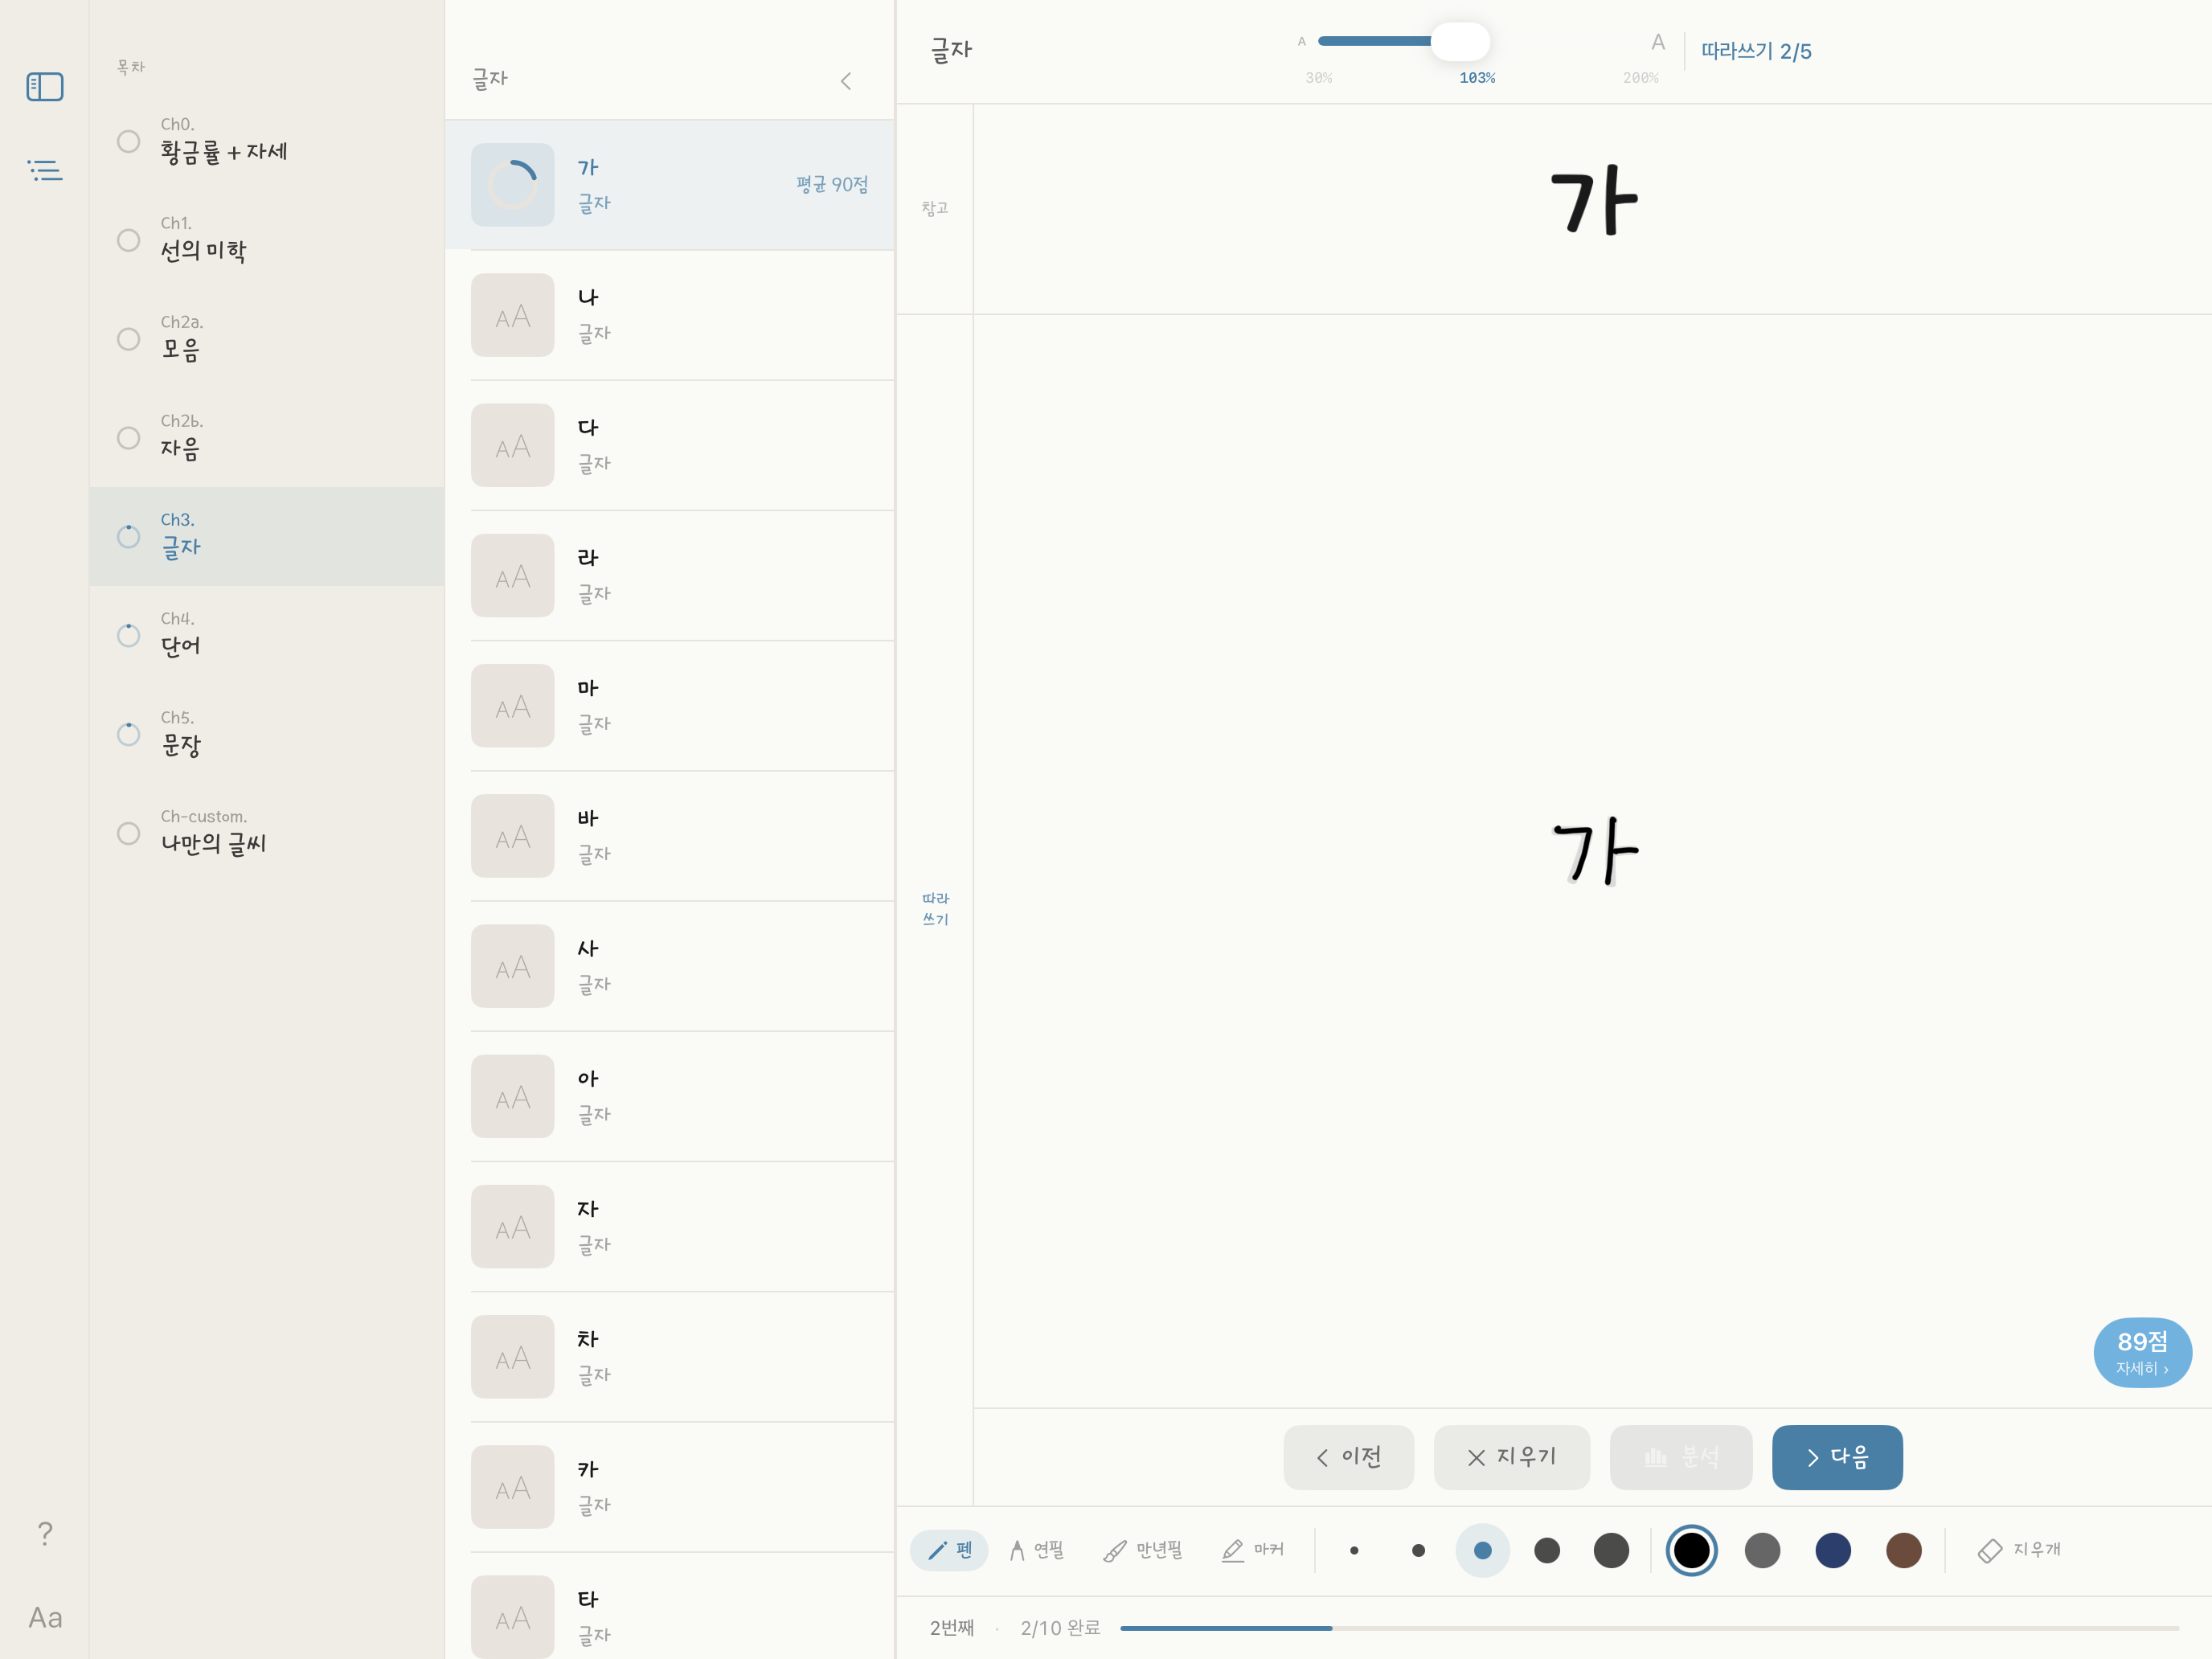Select the 연필 pencil tool
Screen dimensions: 2212x1659
pyautogui.click(x=1036, y=1550)
